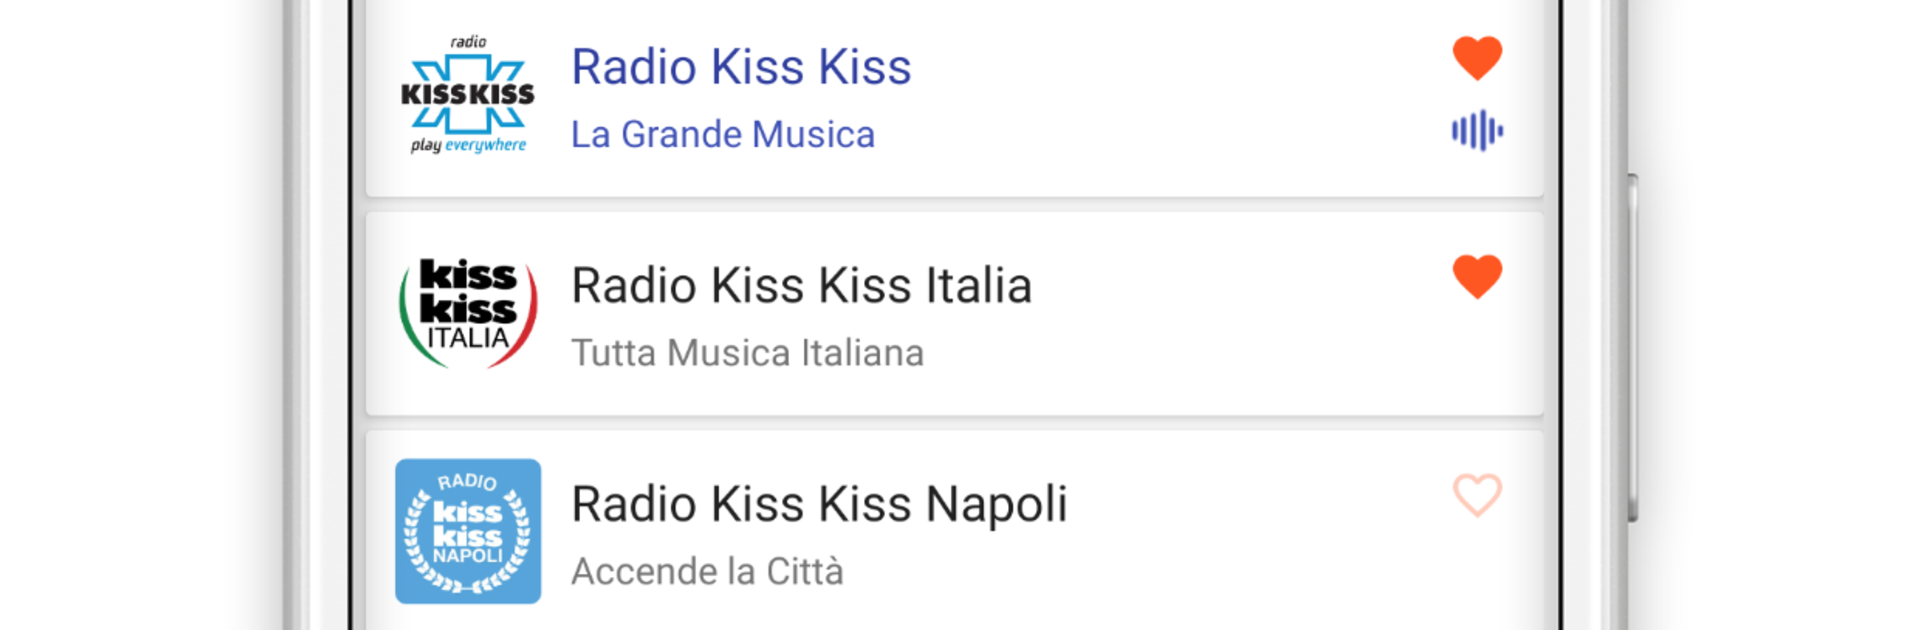The height and width of the screenshot is (630, 1920).
Task: Click the Kiss Kiss Italia logo
Action: [468, 312]
